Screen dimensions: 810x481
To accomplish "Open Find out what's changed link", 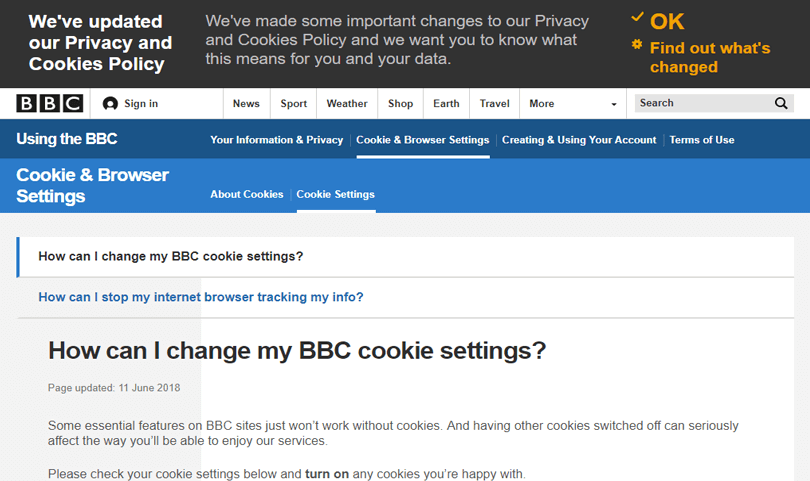I will [710, 57].
